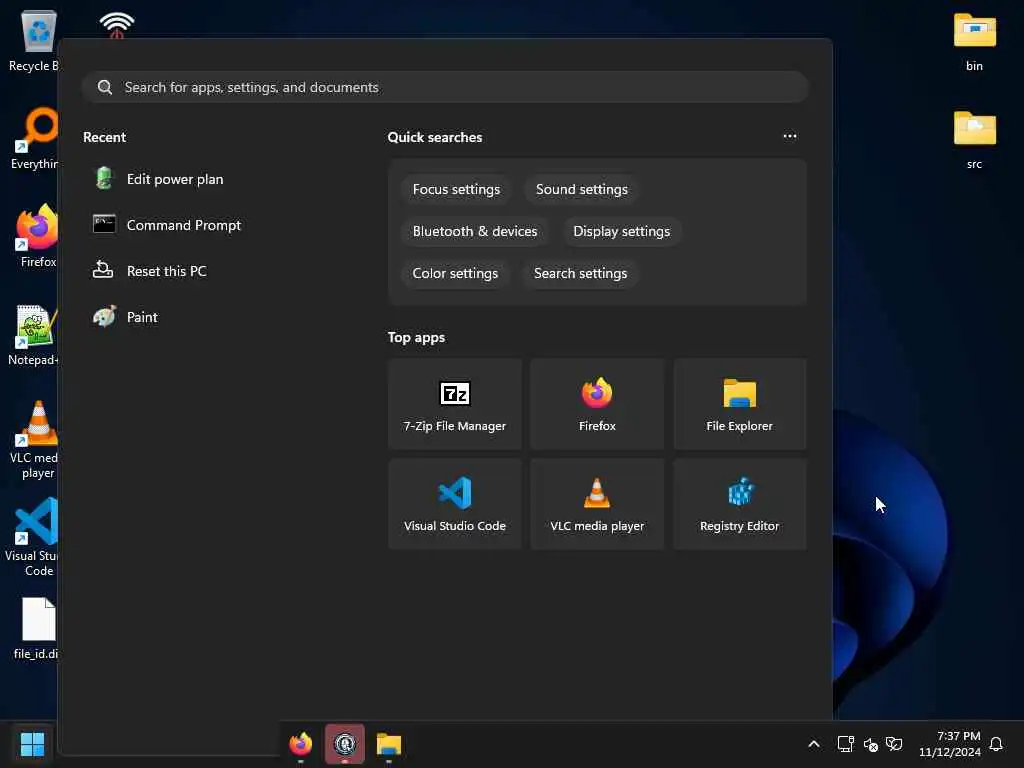The image size is (1024, 768).
Task: Click Focus settings quick search
Action: click(x=456, y=189)
